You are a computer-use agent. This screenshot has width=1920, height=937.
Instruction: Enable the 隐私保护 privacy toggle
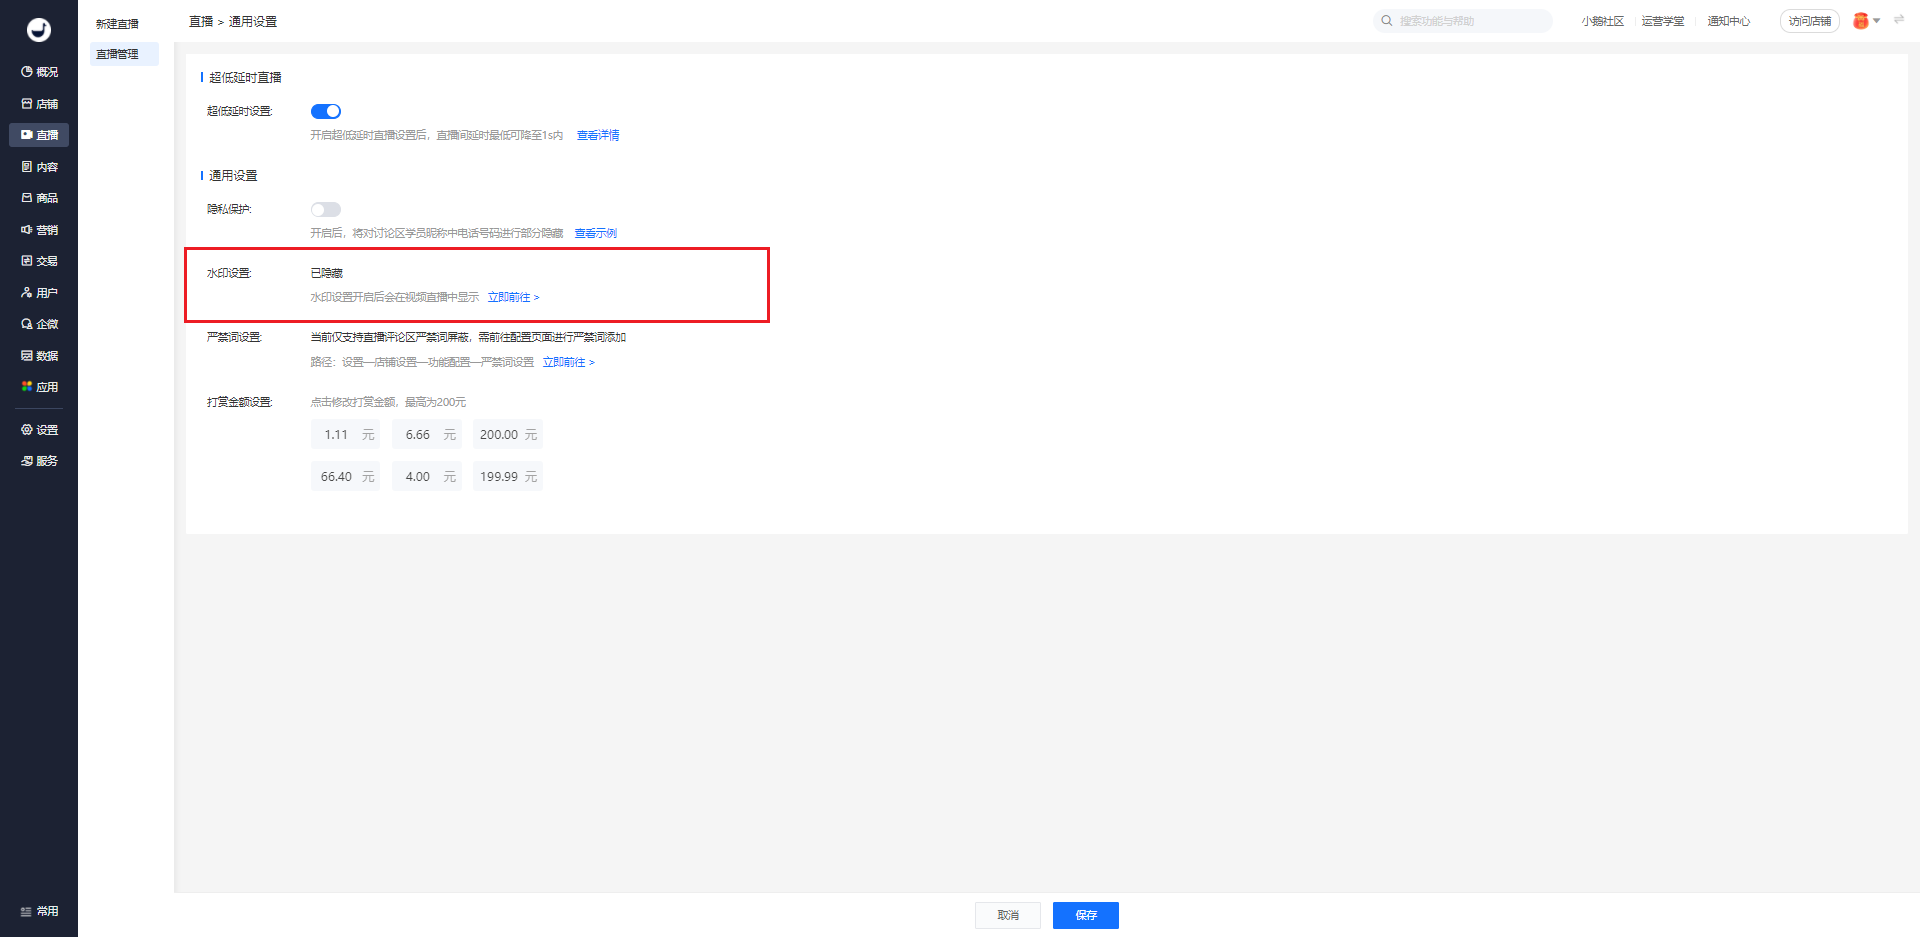tap(326, 209)
